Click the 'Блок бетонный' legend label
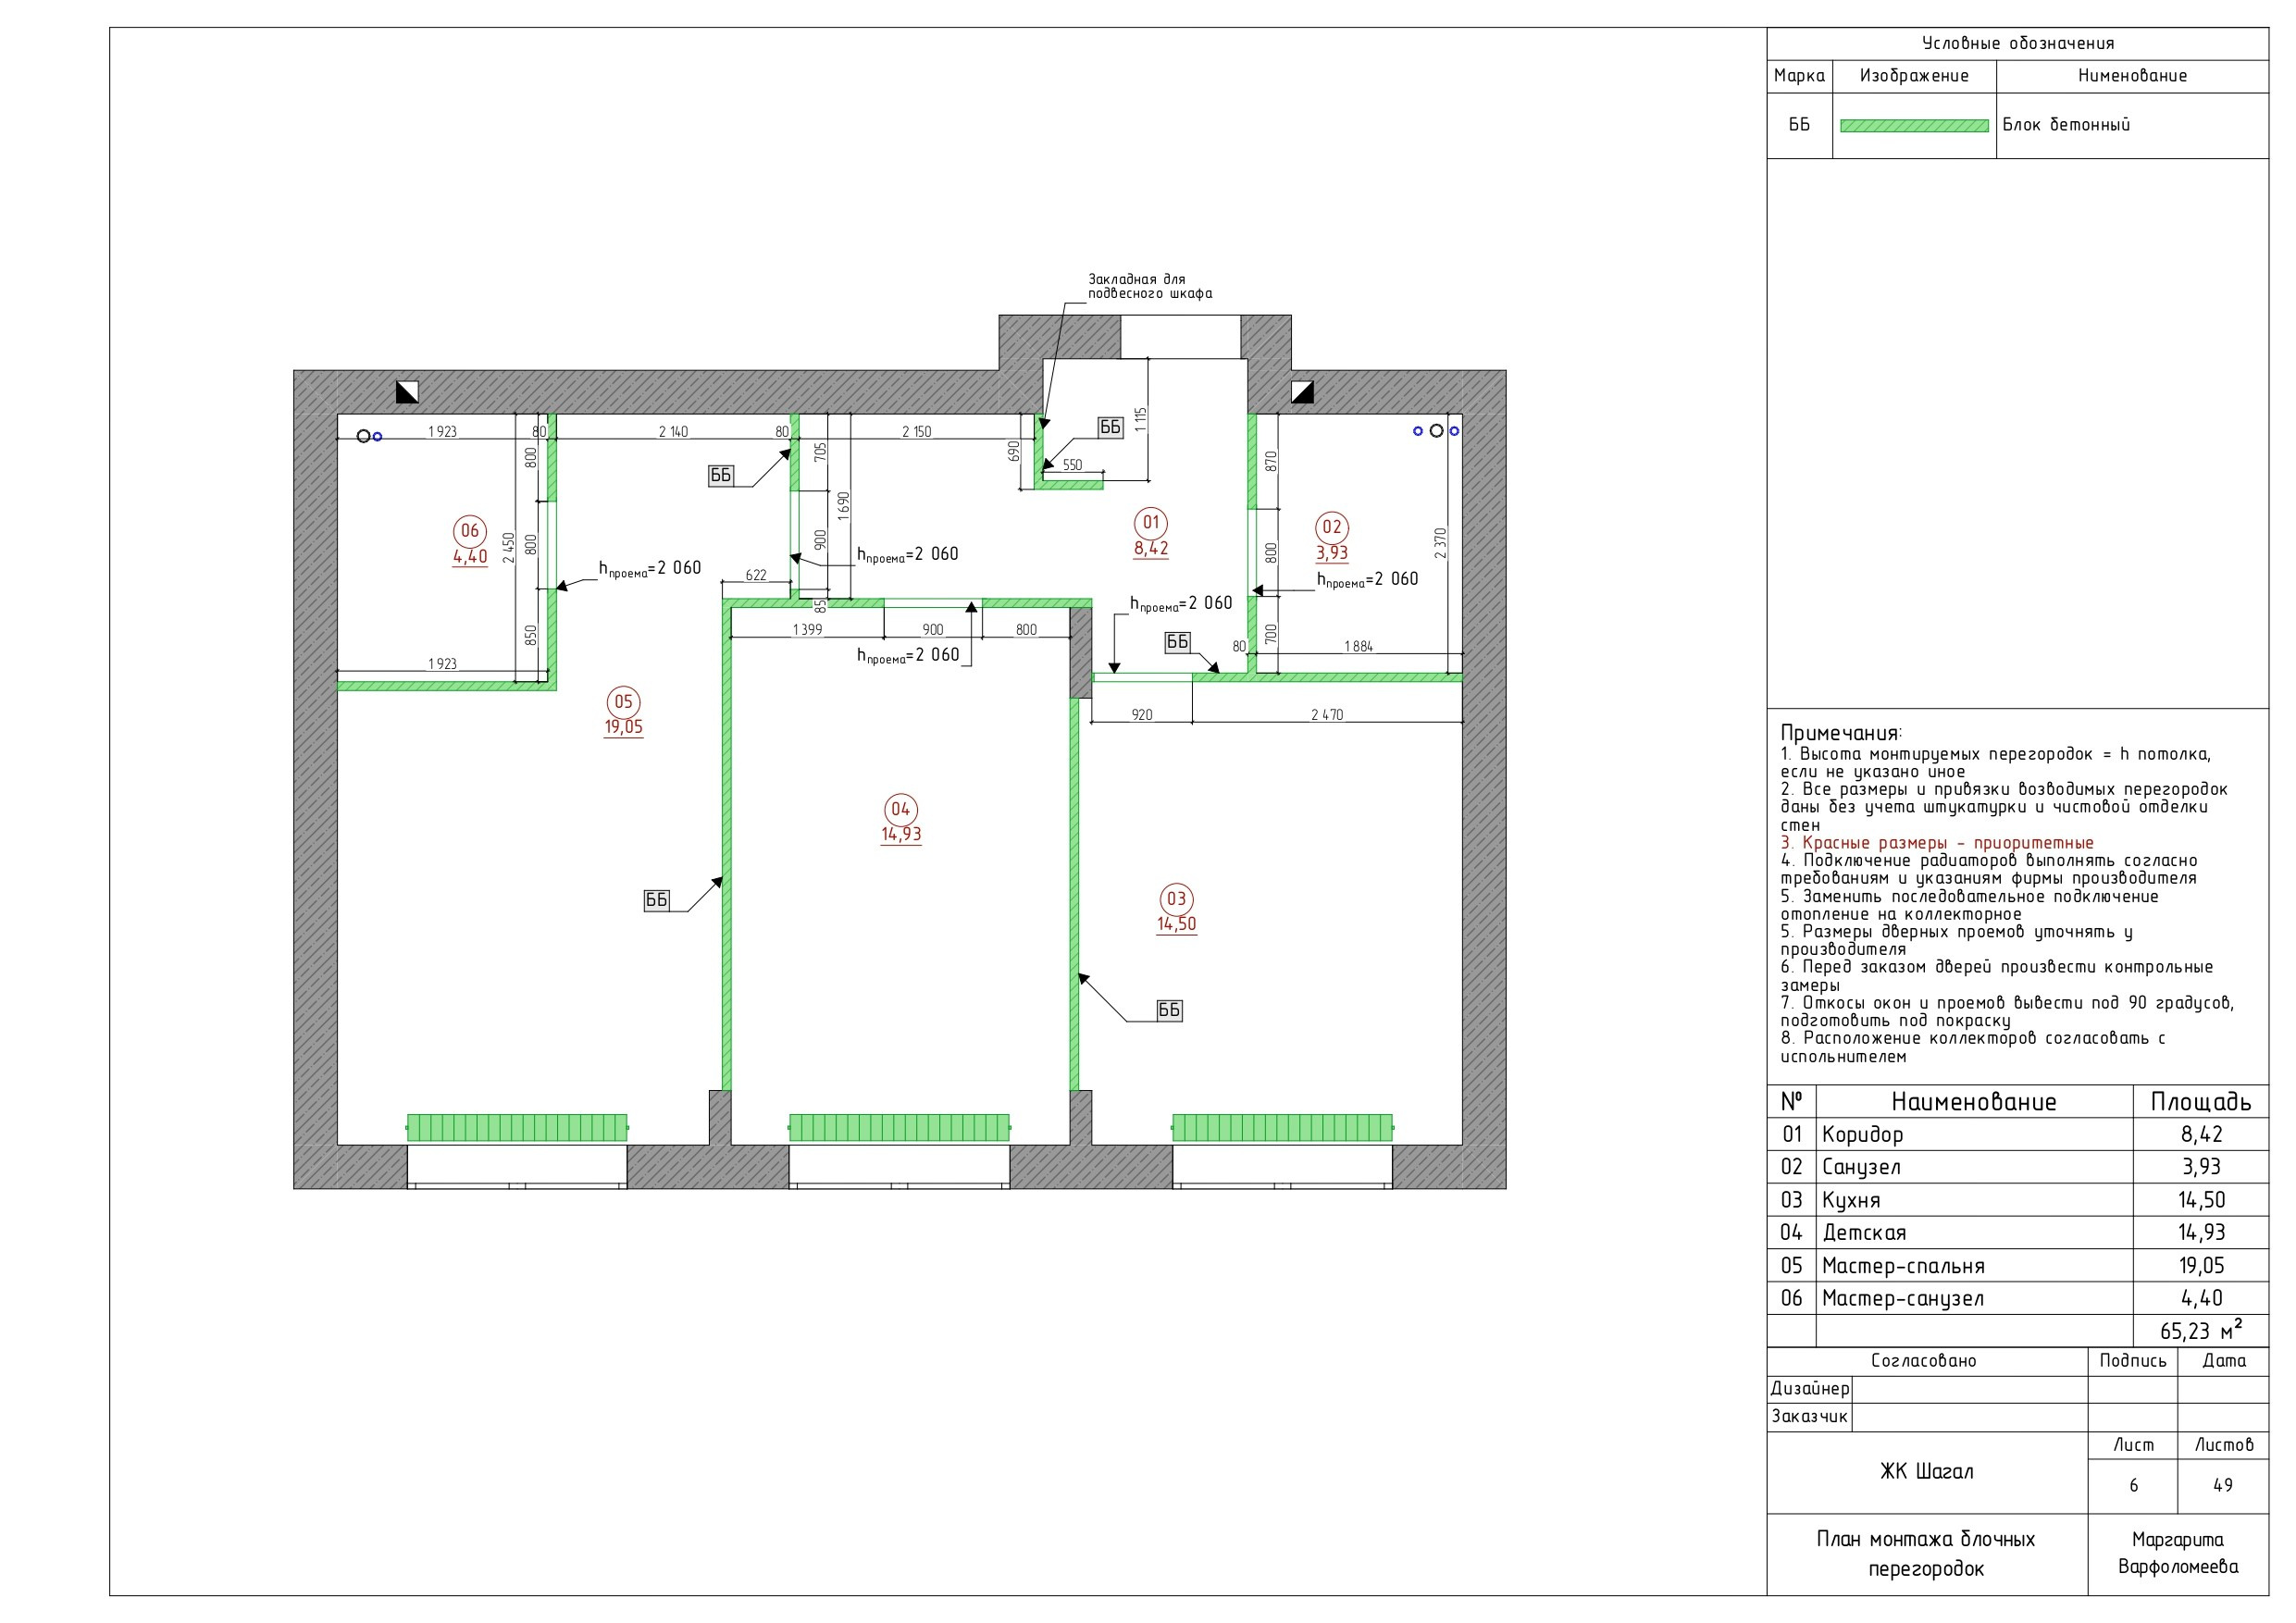 point(2066,125)
